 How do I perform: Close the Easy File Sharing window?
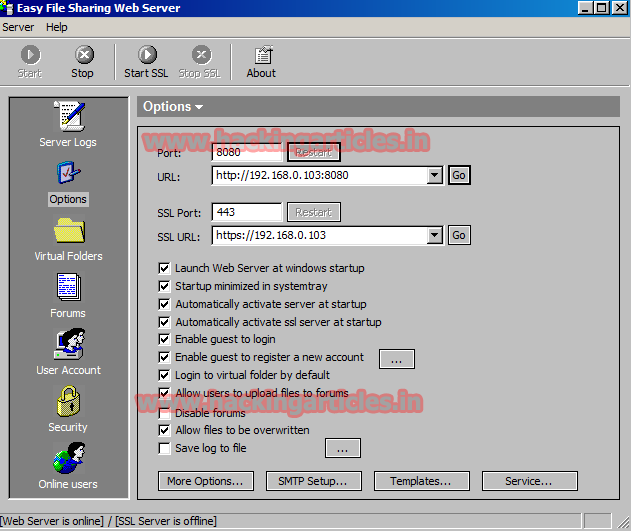619,8
